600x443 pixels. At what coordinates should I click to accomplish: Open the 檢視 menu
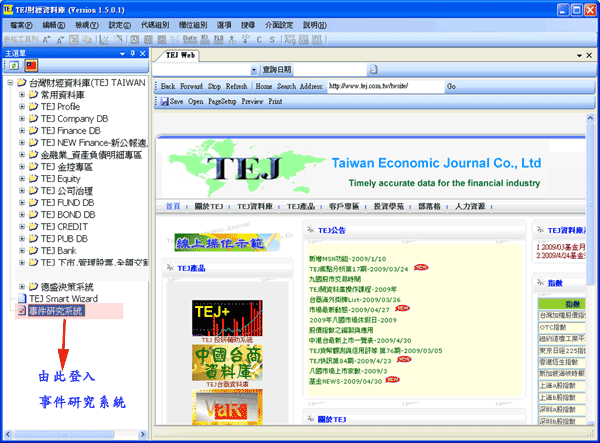[x=86, y=25]
